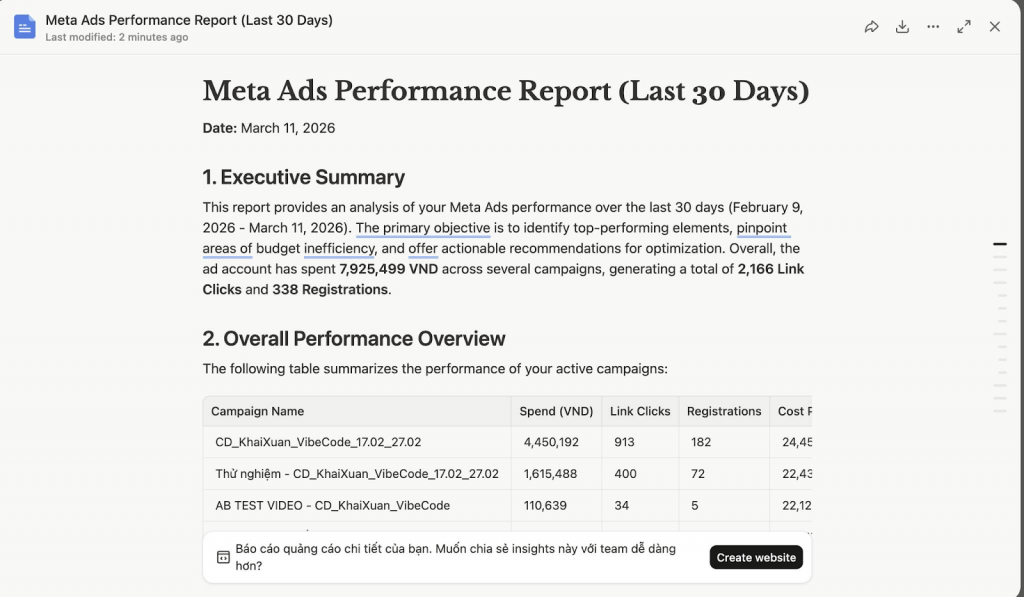Click the underlined phrase "The primary objective"
Screen dimensions: 1024x597
[x=422, y=228]
